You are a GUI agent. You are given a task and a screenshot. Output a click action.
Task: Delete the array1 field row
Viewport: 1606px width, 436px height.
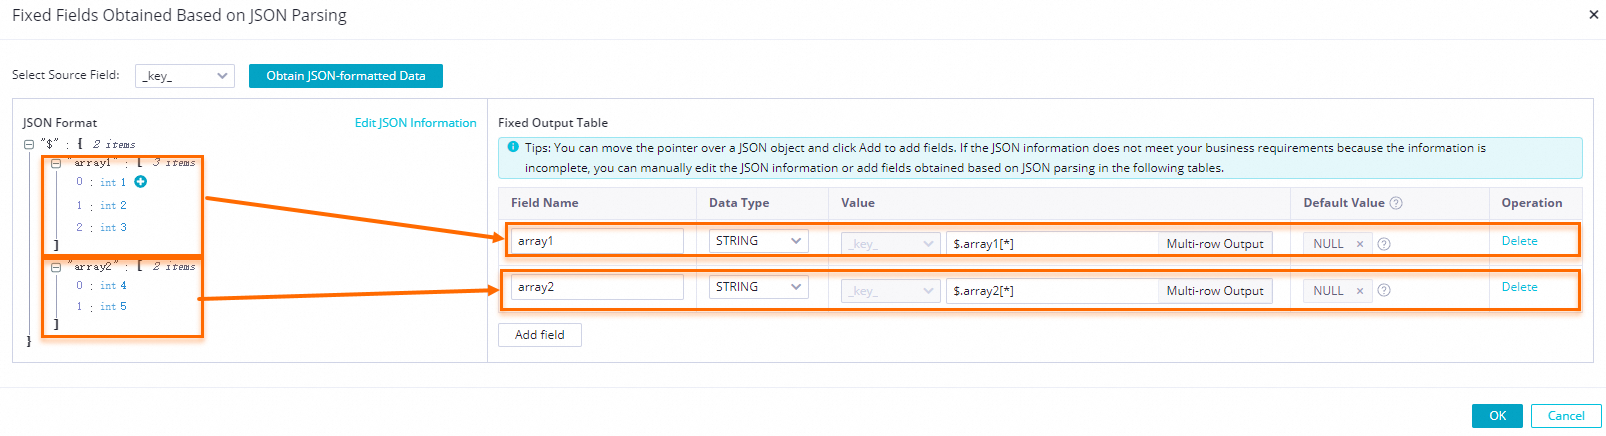pyautogui.click(x=1519, y=241)
